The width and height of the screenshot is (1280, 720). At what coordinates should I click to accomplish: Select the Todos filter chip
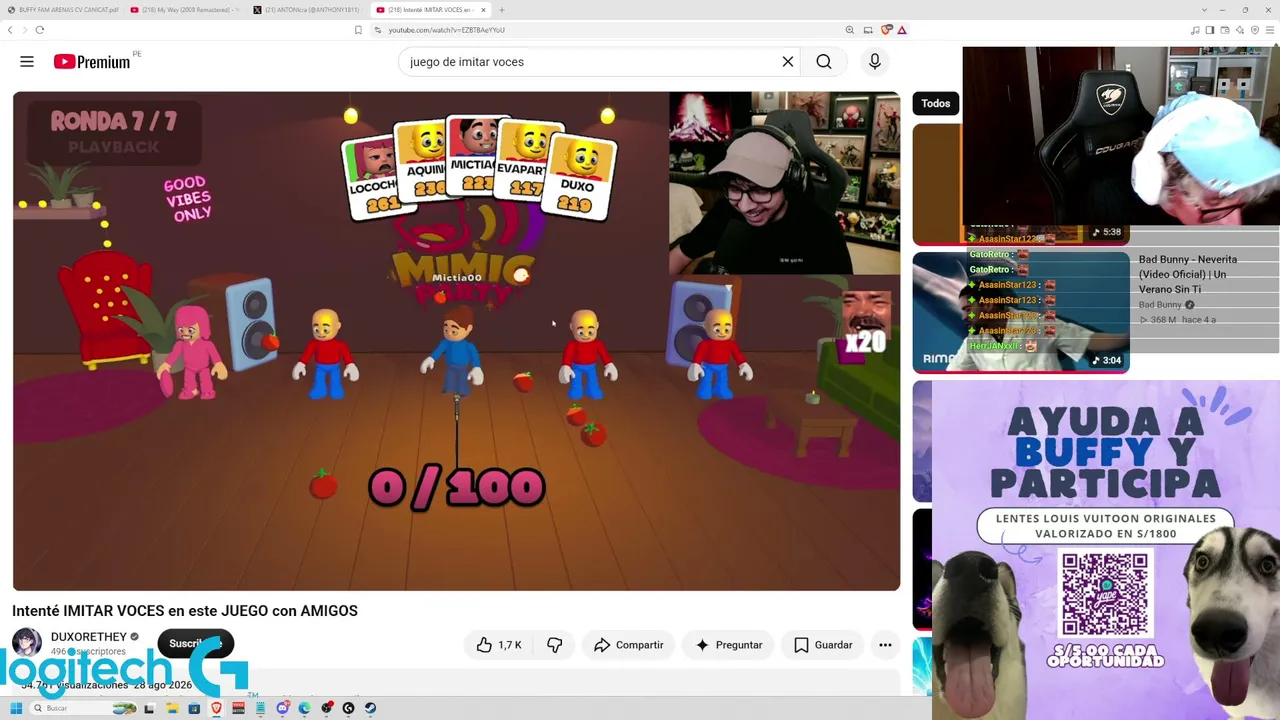click(936, 103)
